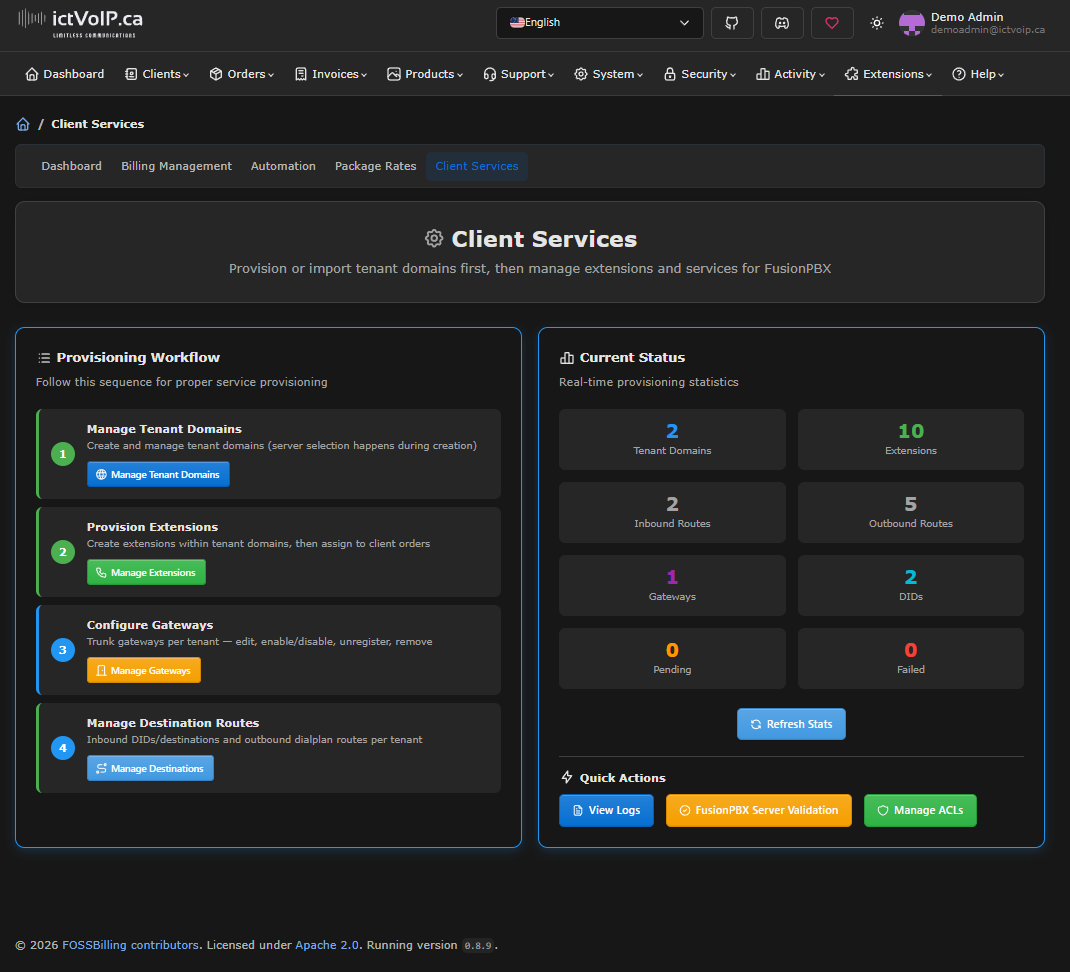The width and height of the screenshot is (1070, 972).
Task: Click the chart icon beside Current Status
Action: point(566,358)
